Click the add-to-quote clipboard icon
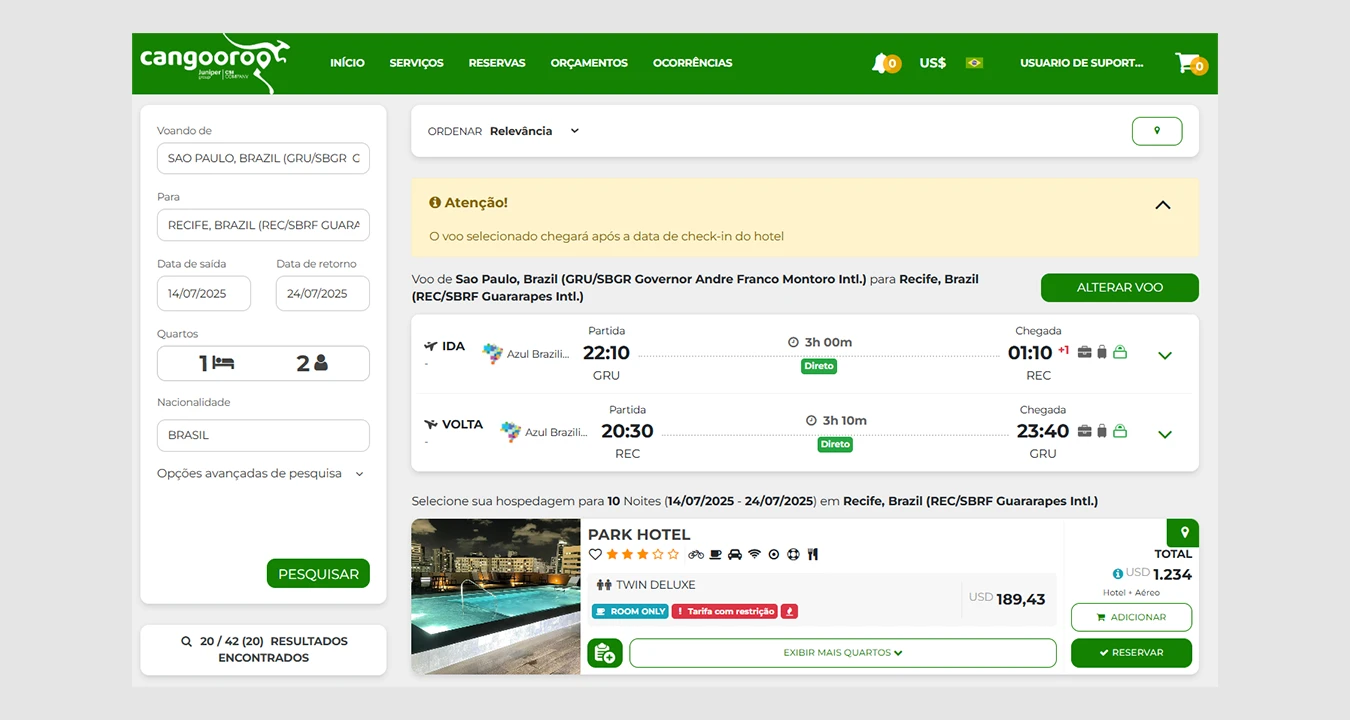This screenshot has width=1350, height=720. click(x=604, y=653)
